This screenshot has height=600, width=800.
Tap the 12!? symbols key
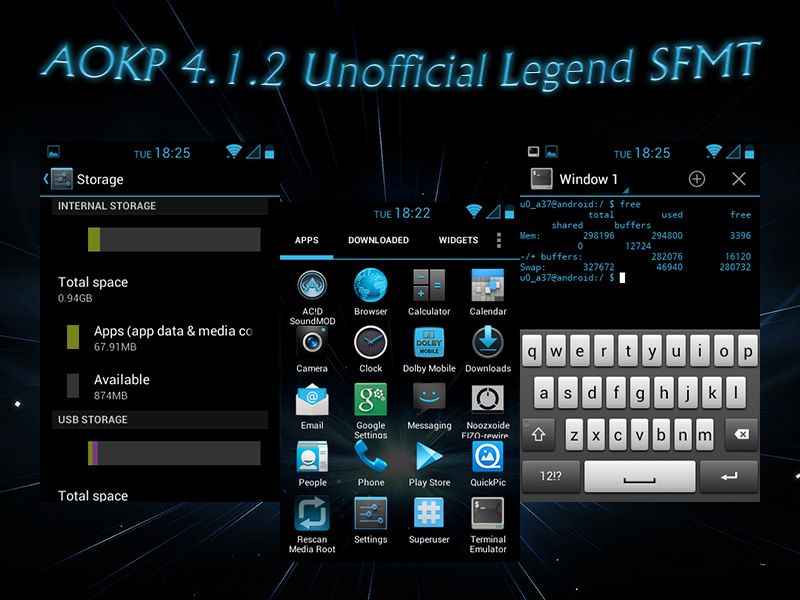pos(551,477)
